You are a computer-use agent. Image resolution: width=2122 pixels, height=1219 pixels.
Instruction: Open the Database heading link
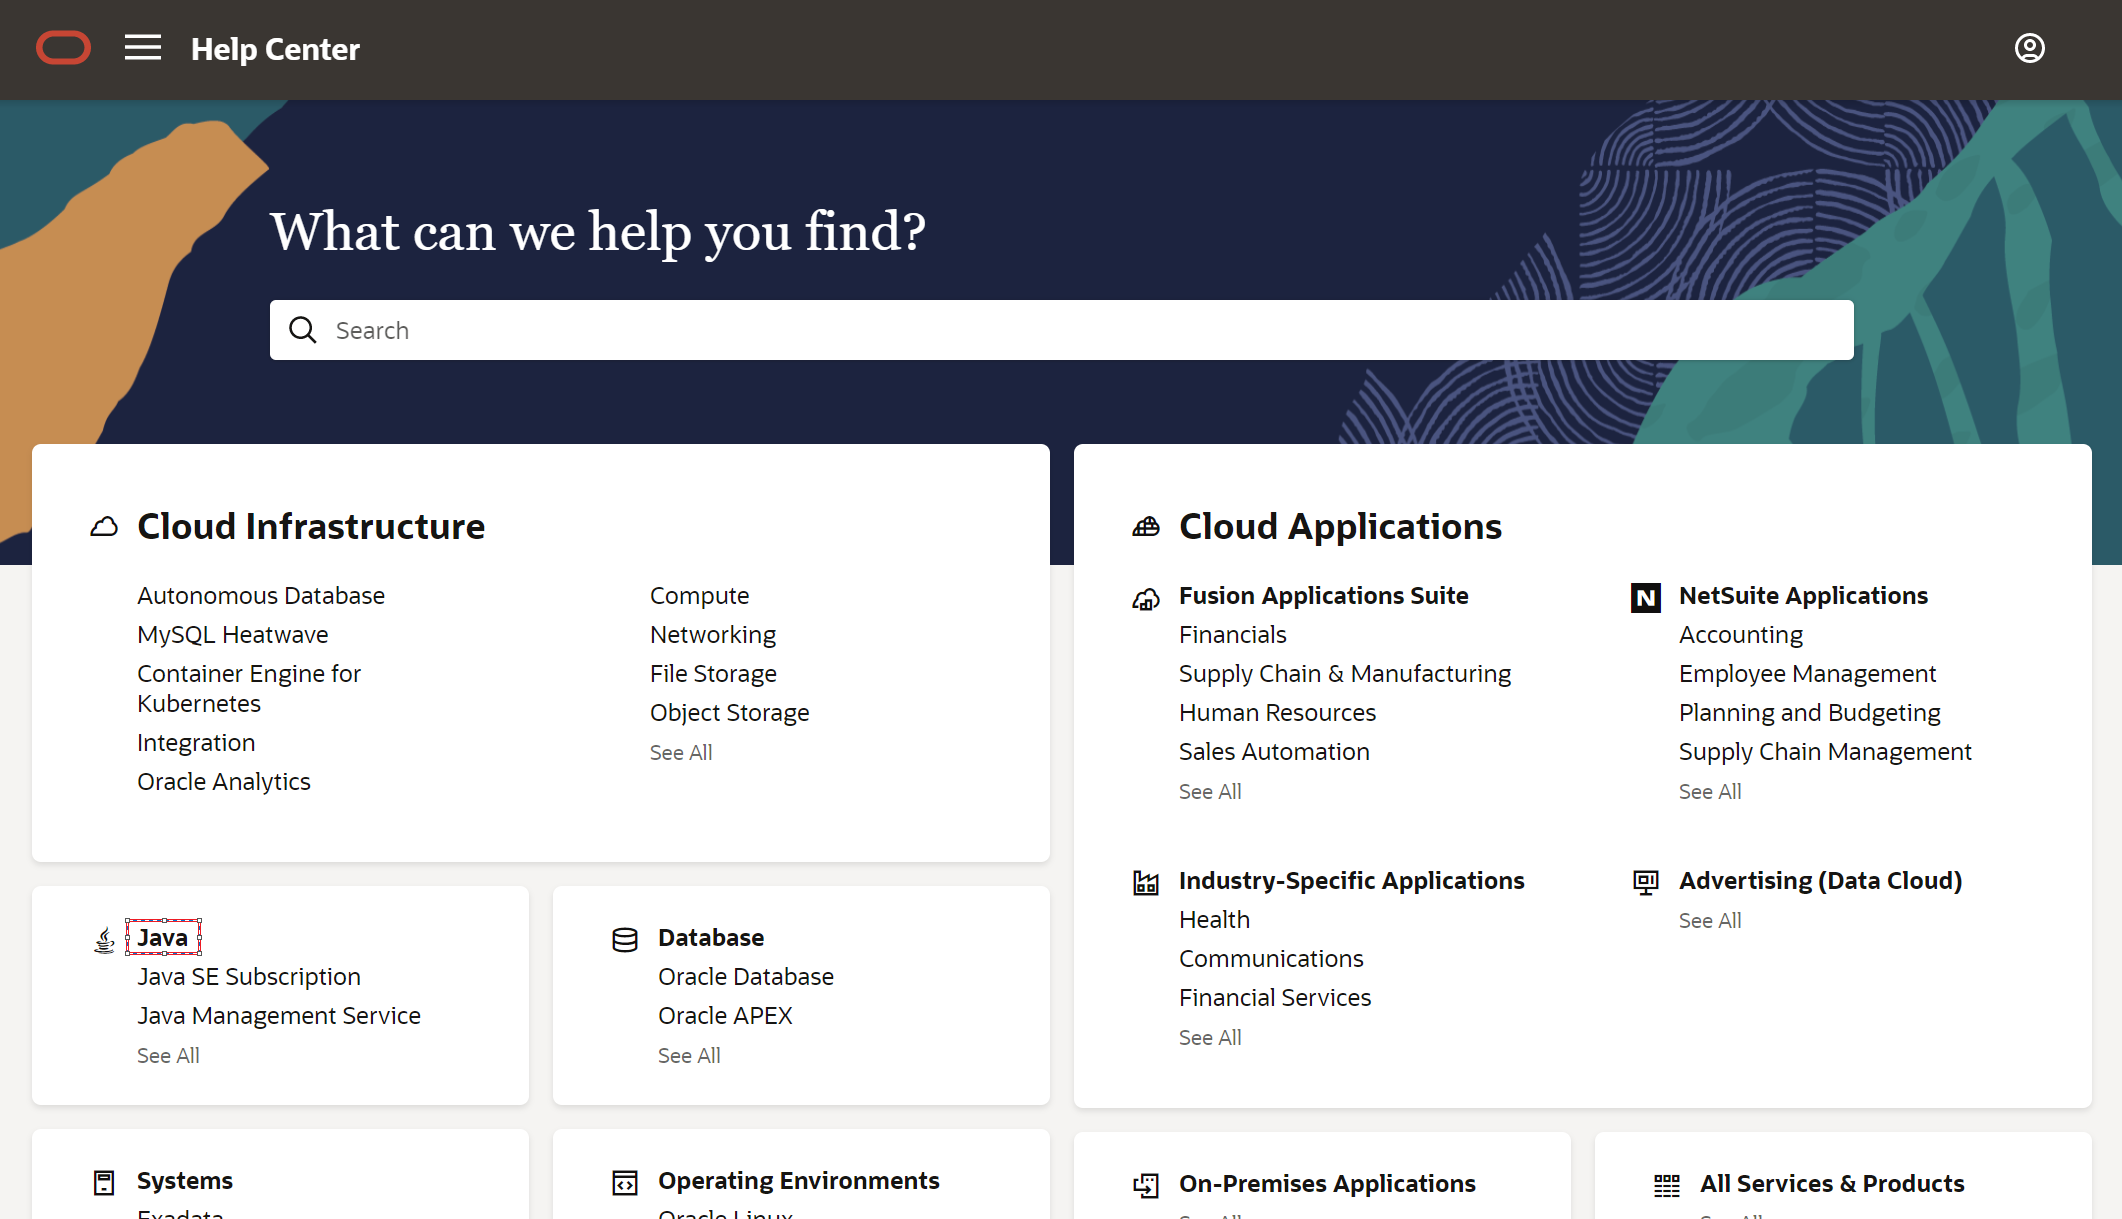pos(711,938)
